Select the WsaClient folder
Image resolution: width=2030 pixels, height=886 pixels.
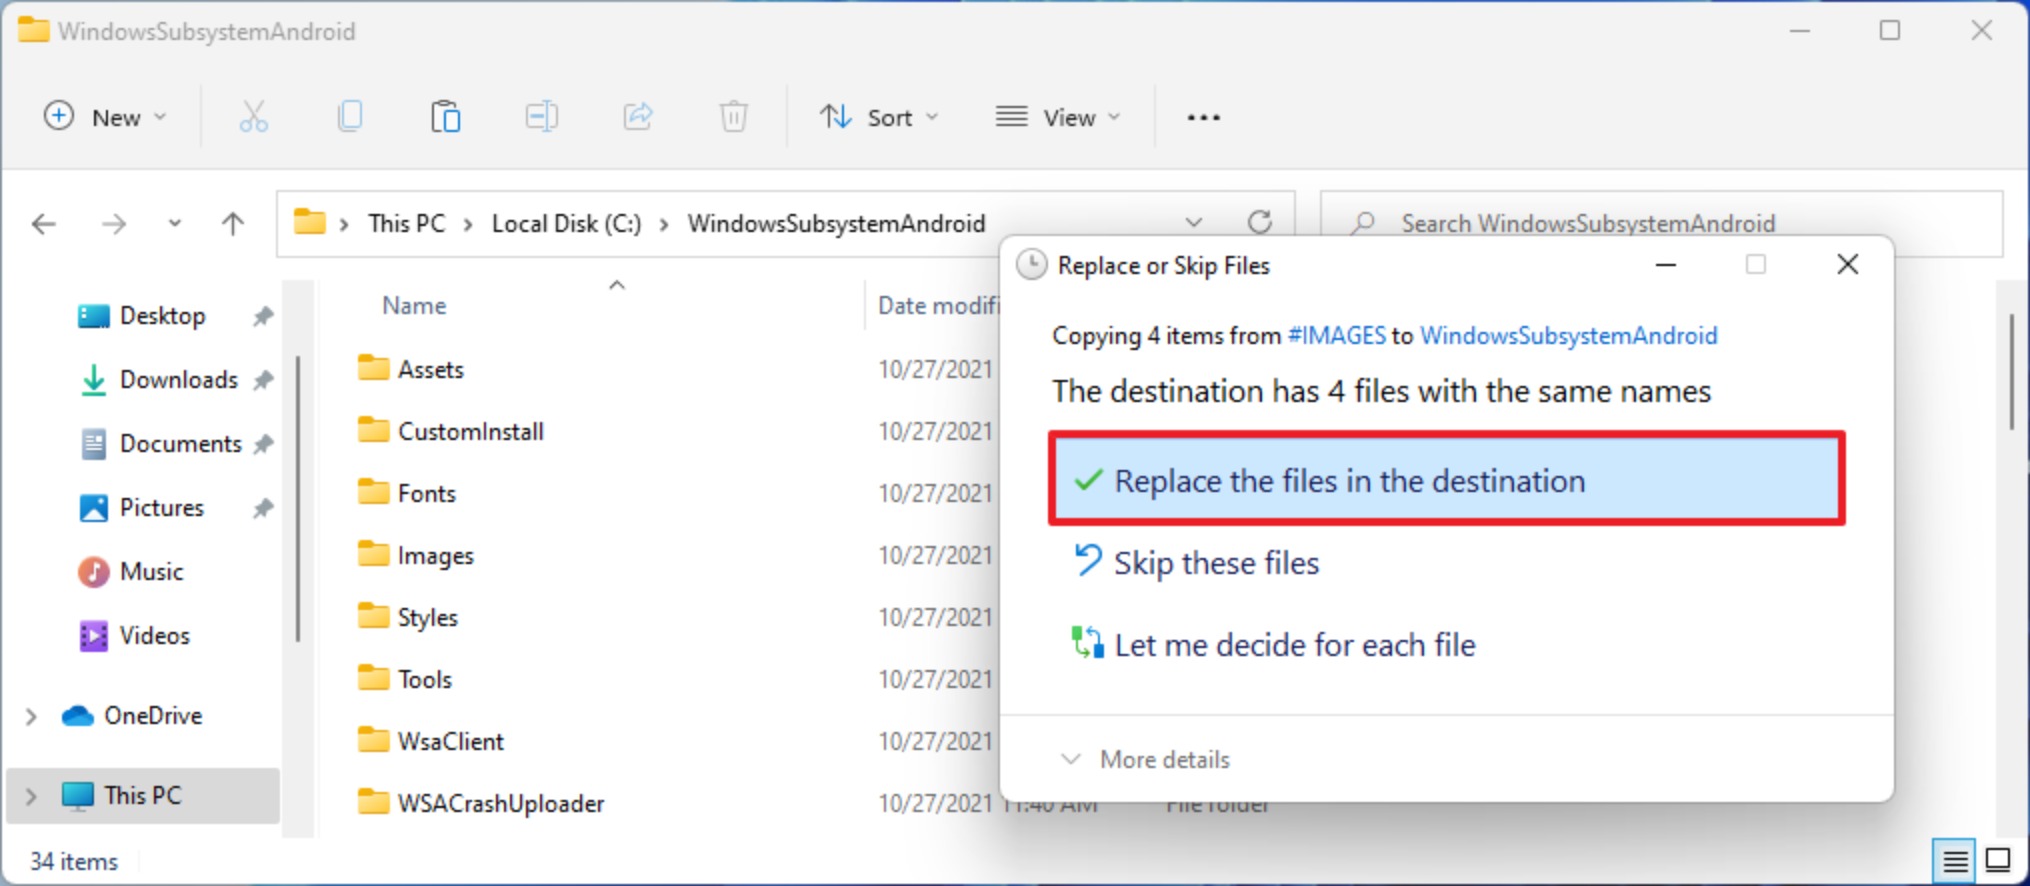(431, 742)
